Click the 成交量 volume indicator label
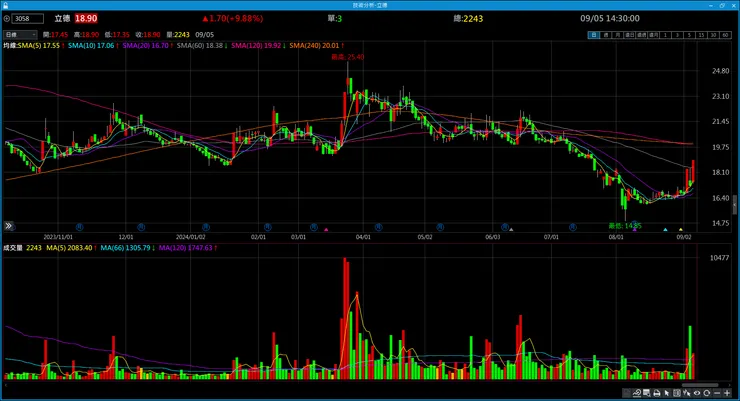Image resolution: width=740 pixels, height=401 pixels. pyautogui.click(x=13, y=248)
